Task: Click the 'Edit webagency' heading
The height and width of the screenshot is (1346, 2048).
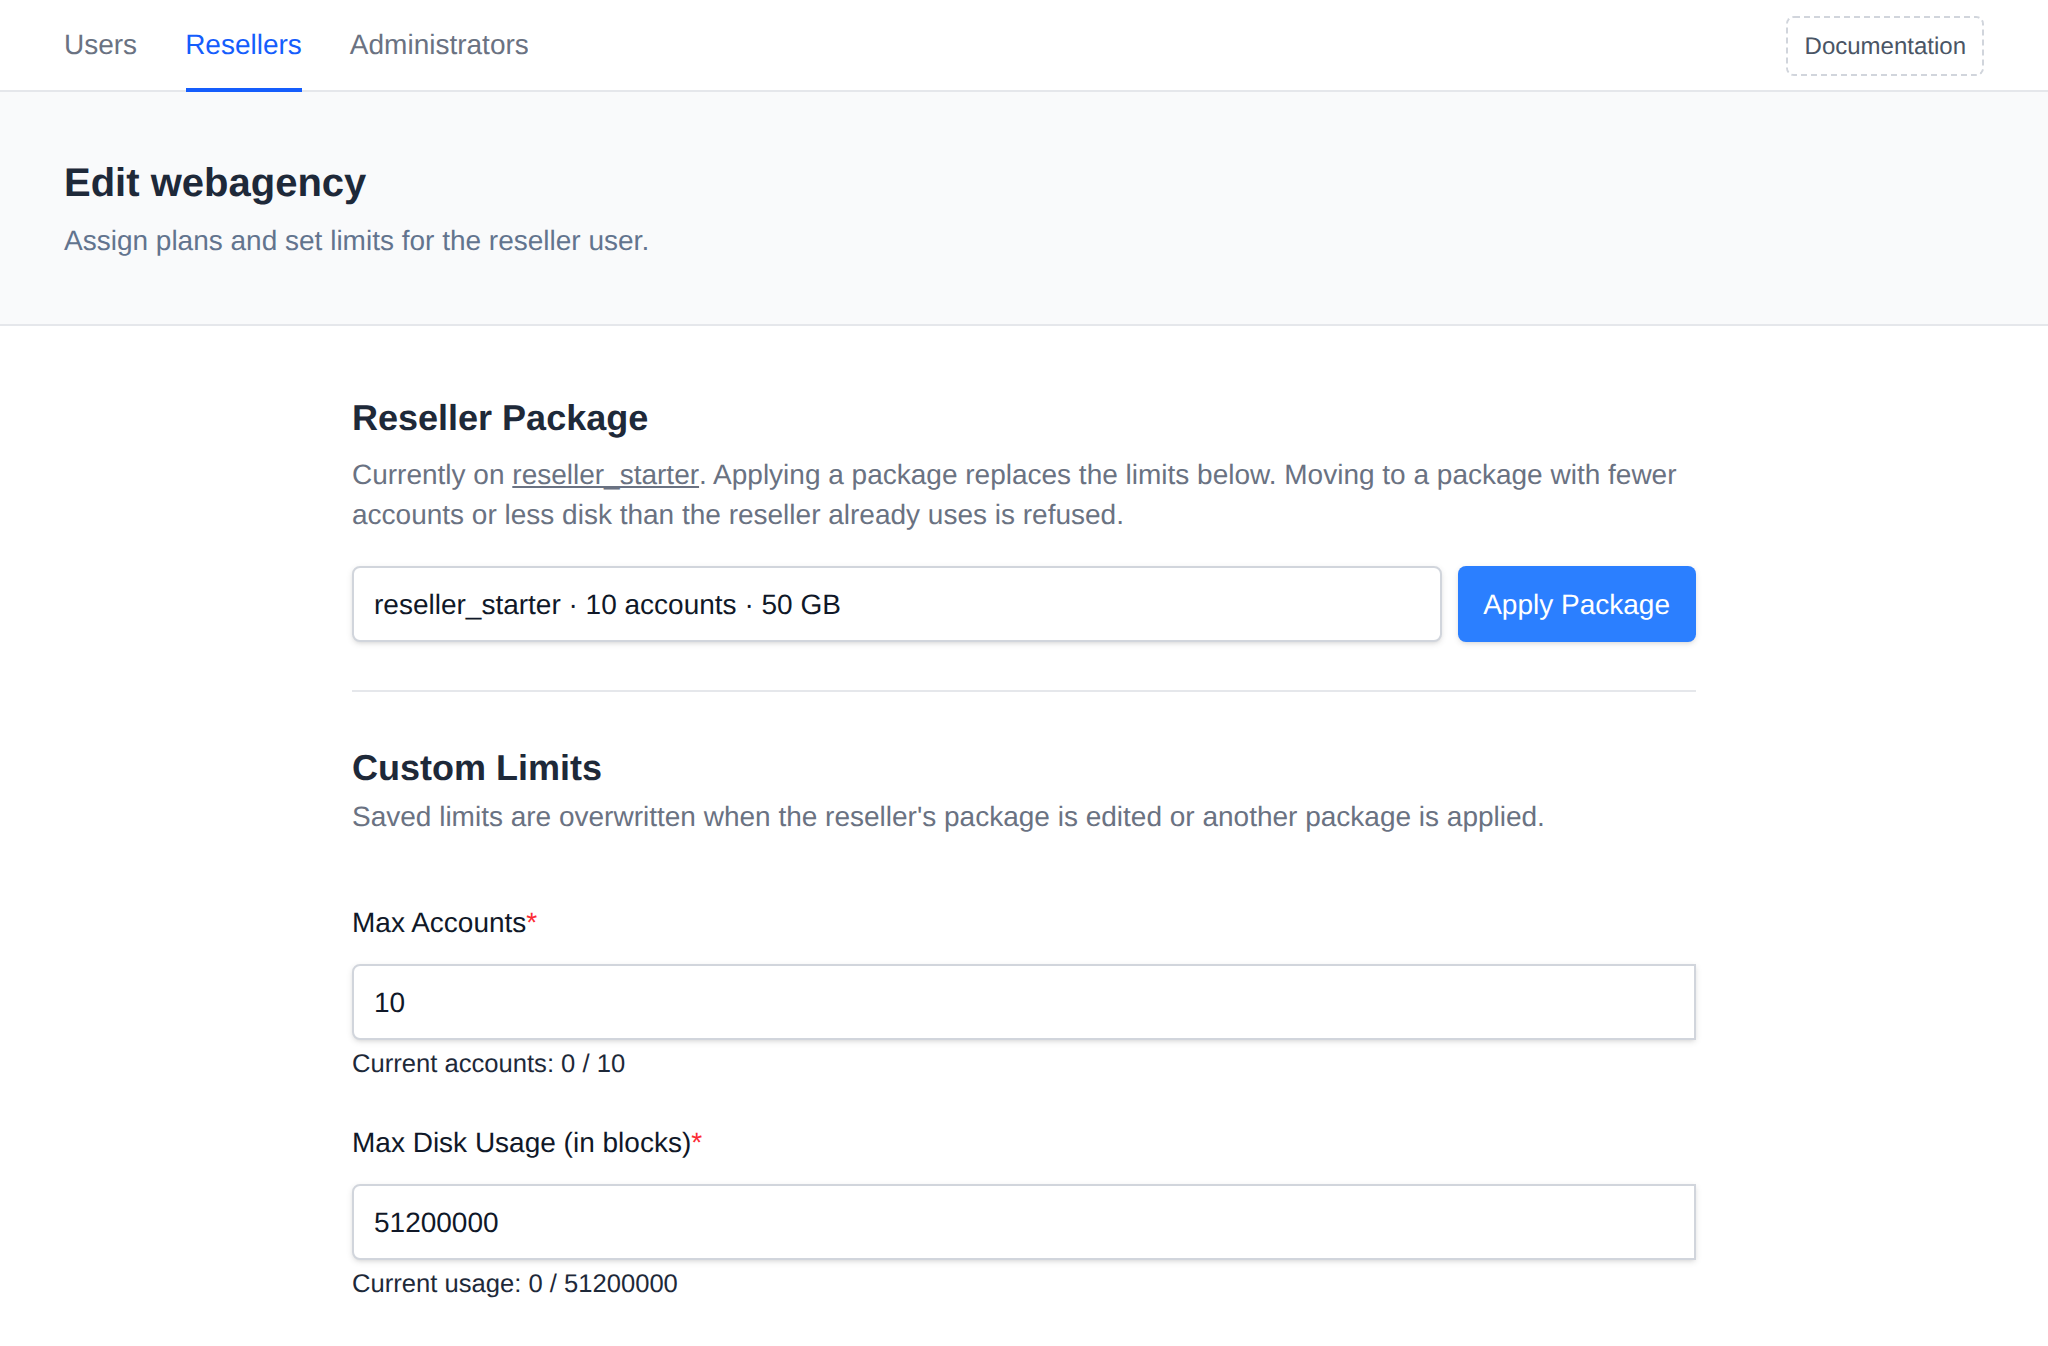Action: (x=215, y=183)
